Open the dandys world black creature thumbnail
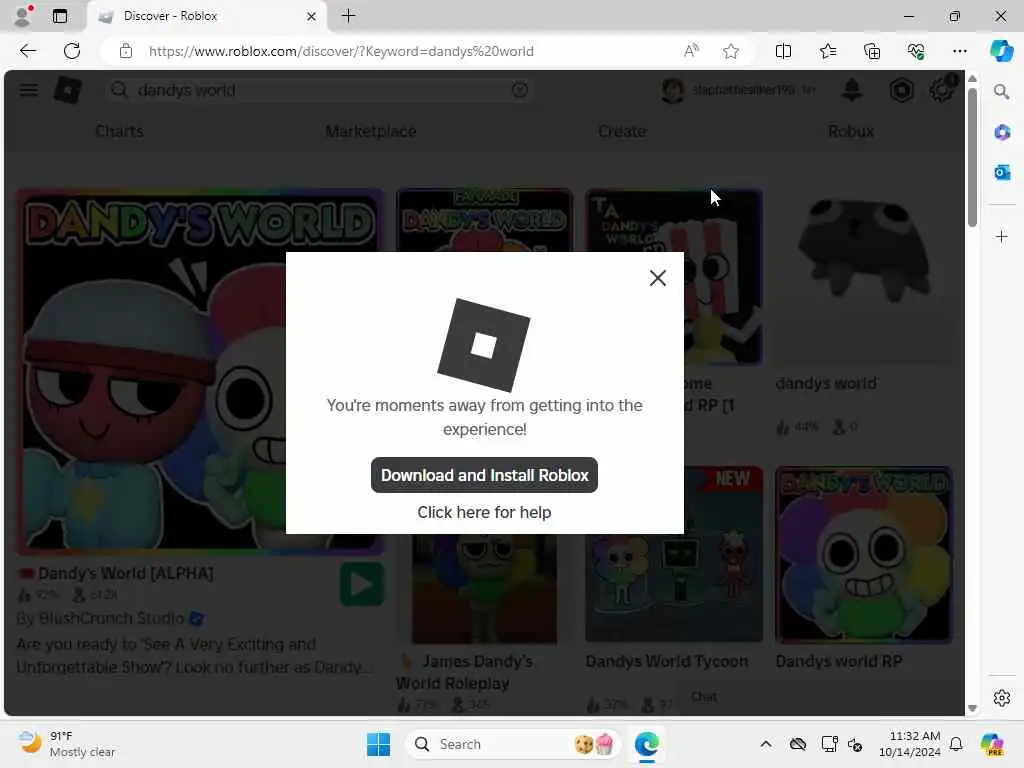This screenshot has height=768, width=1024. click(863, 278)
